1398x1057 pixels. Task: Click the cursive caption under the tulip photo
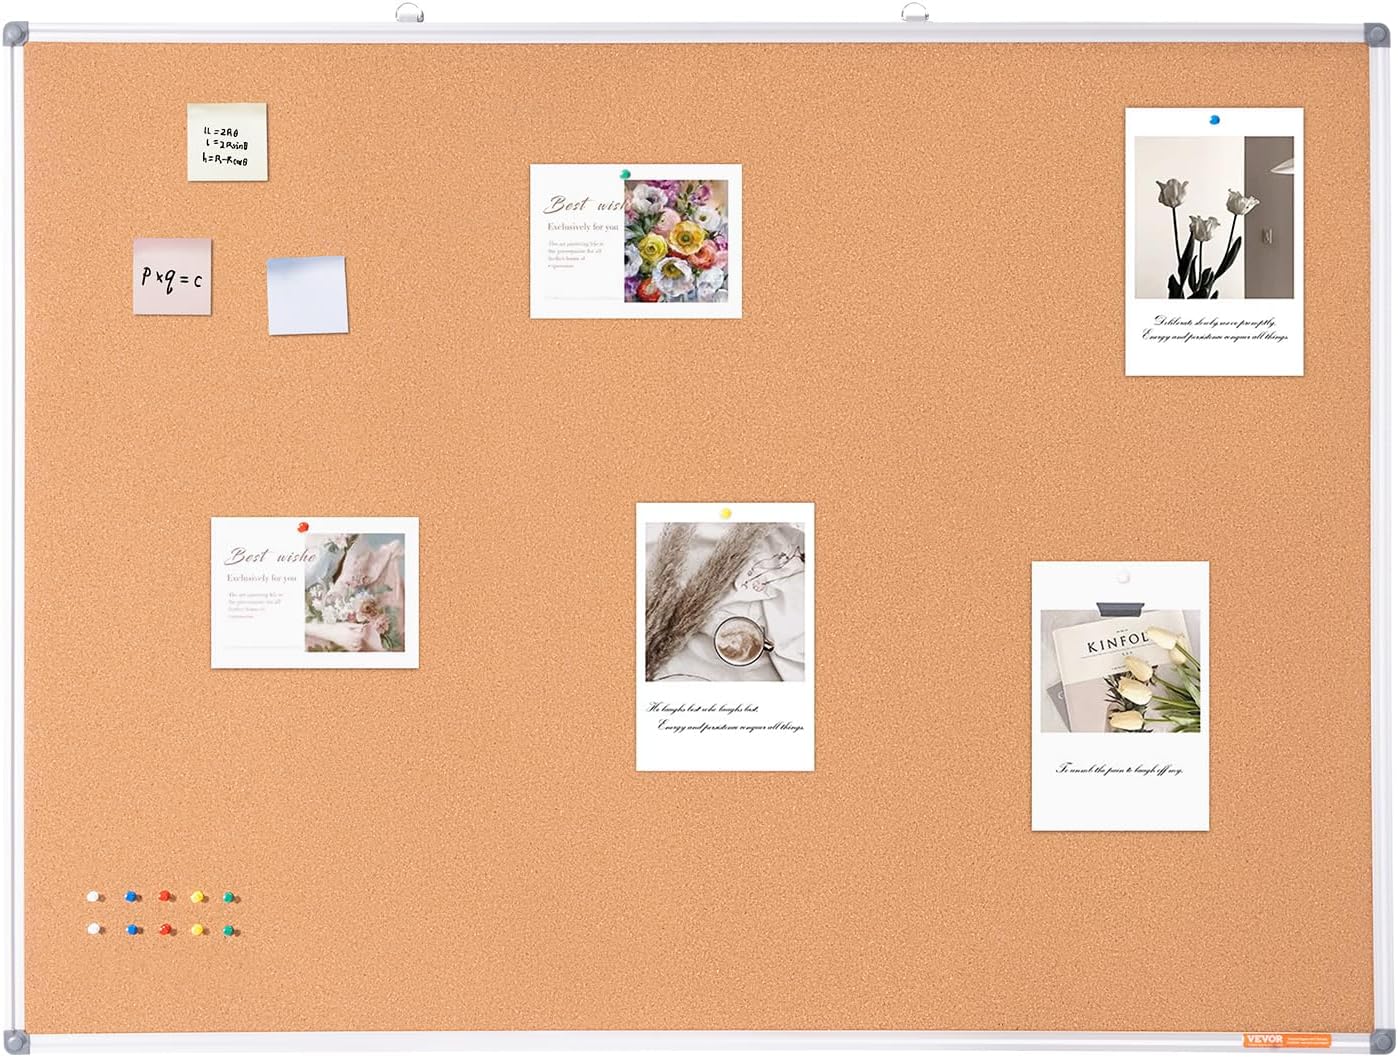tap(1214, 329)
